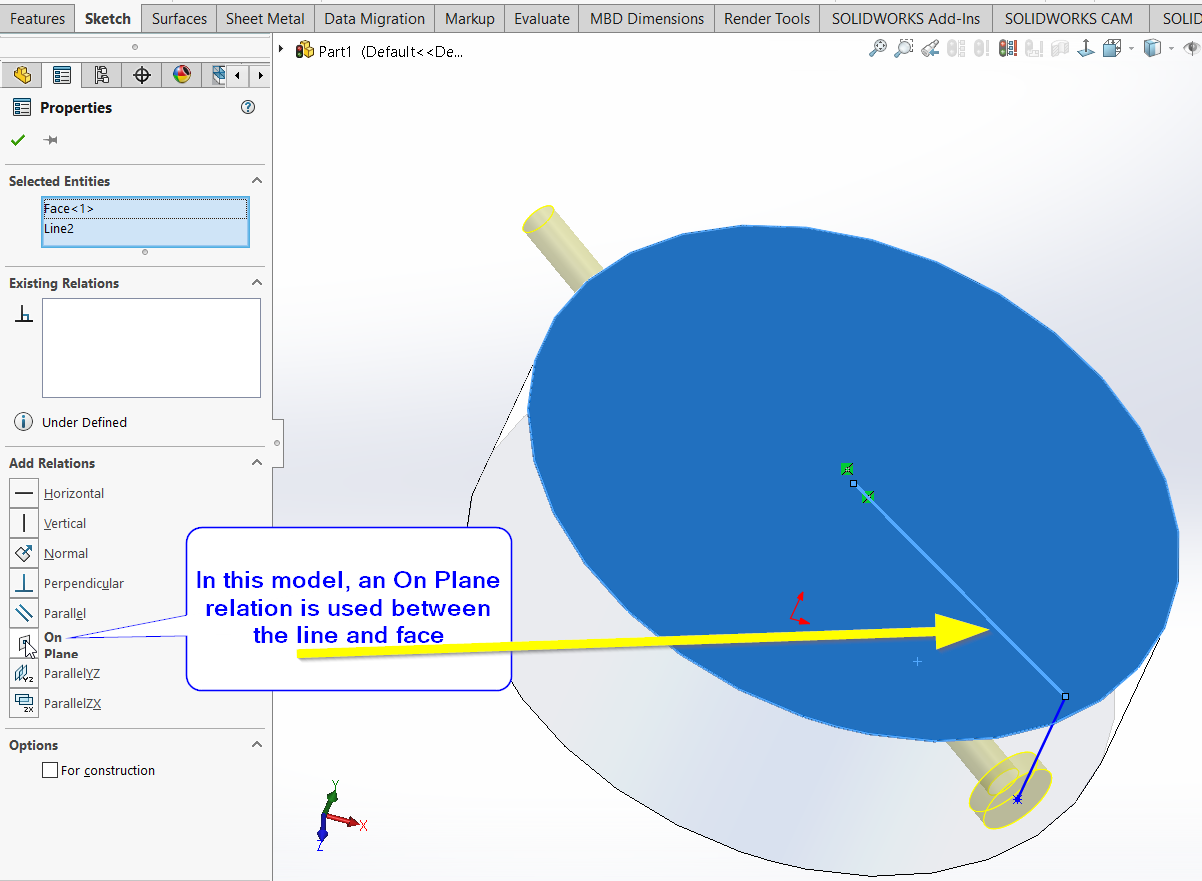Enable the For construction checkbox
Image resolution: width=1202 pixels, height=881 pixels.
[x=50, y=771]
